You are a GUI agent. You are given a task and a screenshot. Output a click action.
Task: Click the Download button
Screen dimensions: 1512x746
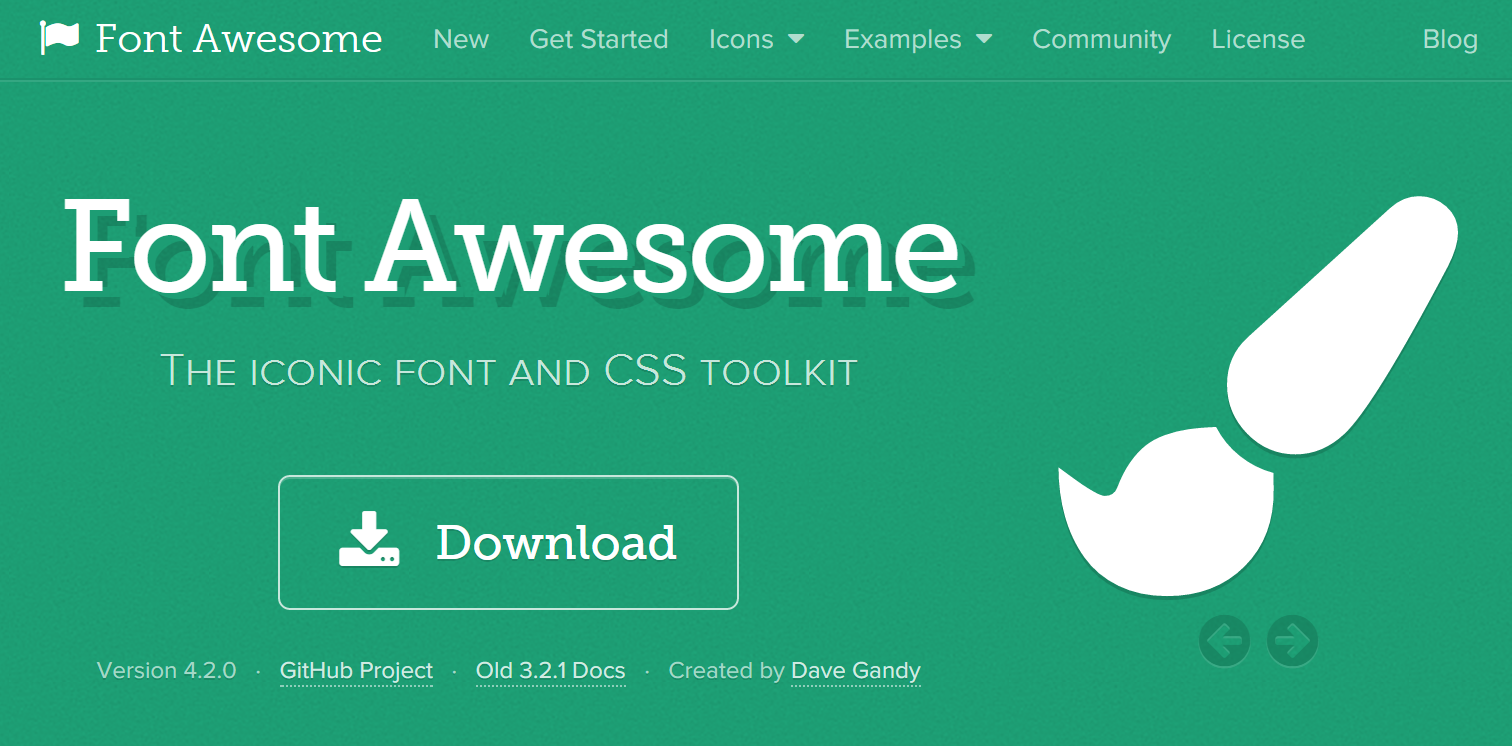[508, 542]
